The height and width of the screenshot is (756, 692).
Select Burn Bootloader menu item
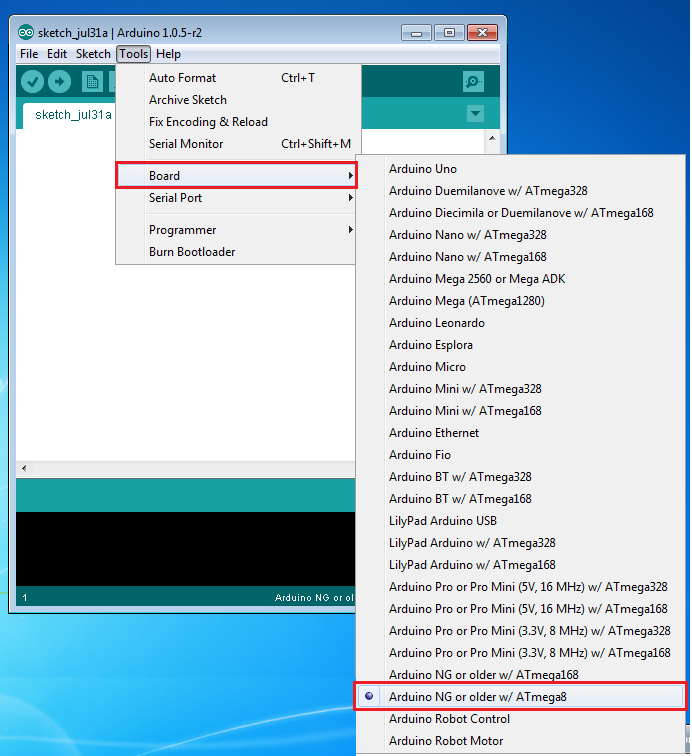236,252
